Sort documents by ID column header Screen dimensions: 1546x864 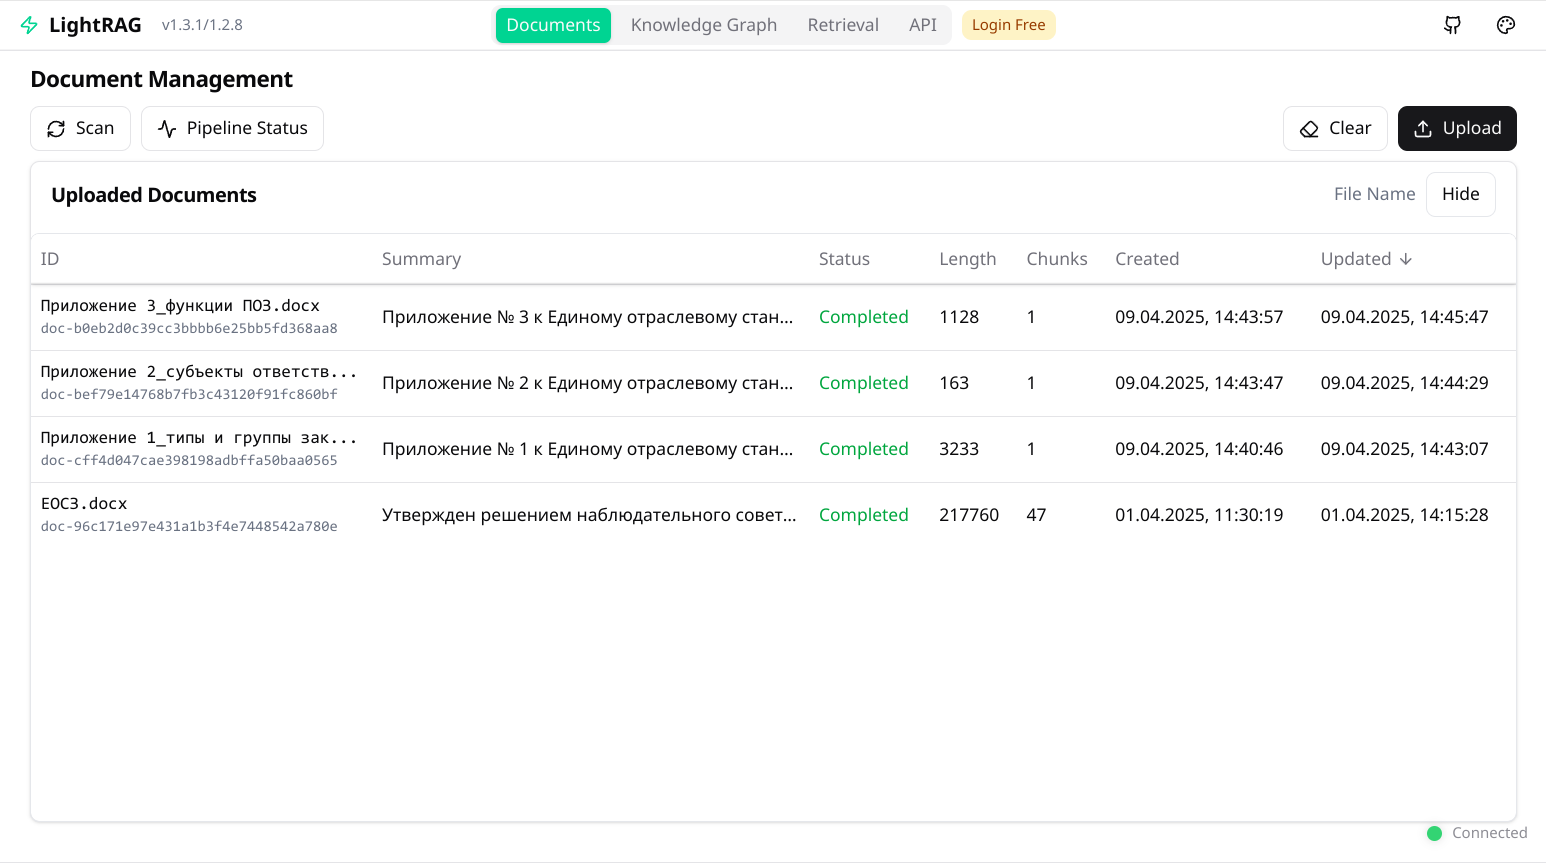tap(50, 259)
